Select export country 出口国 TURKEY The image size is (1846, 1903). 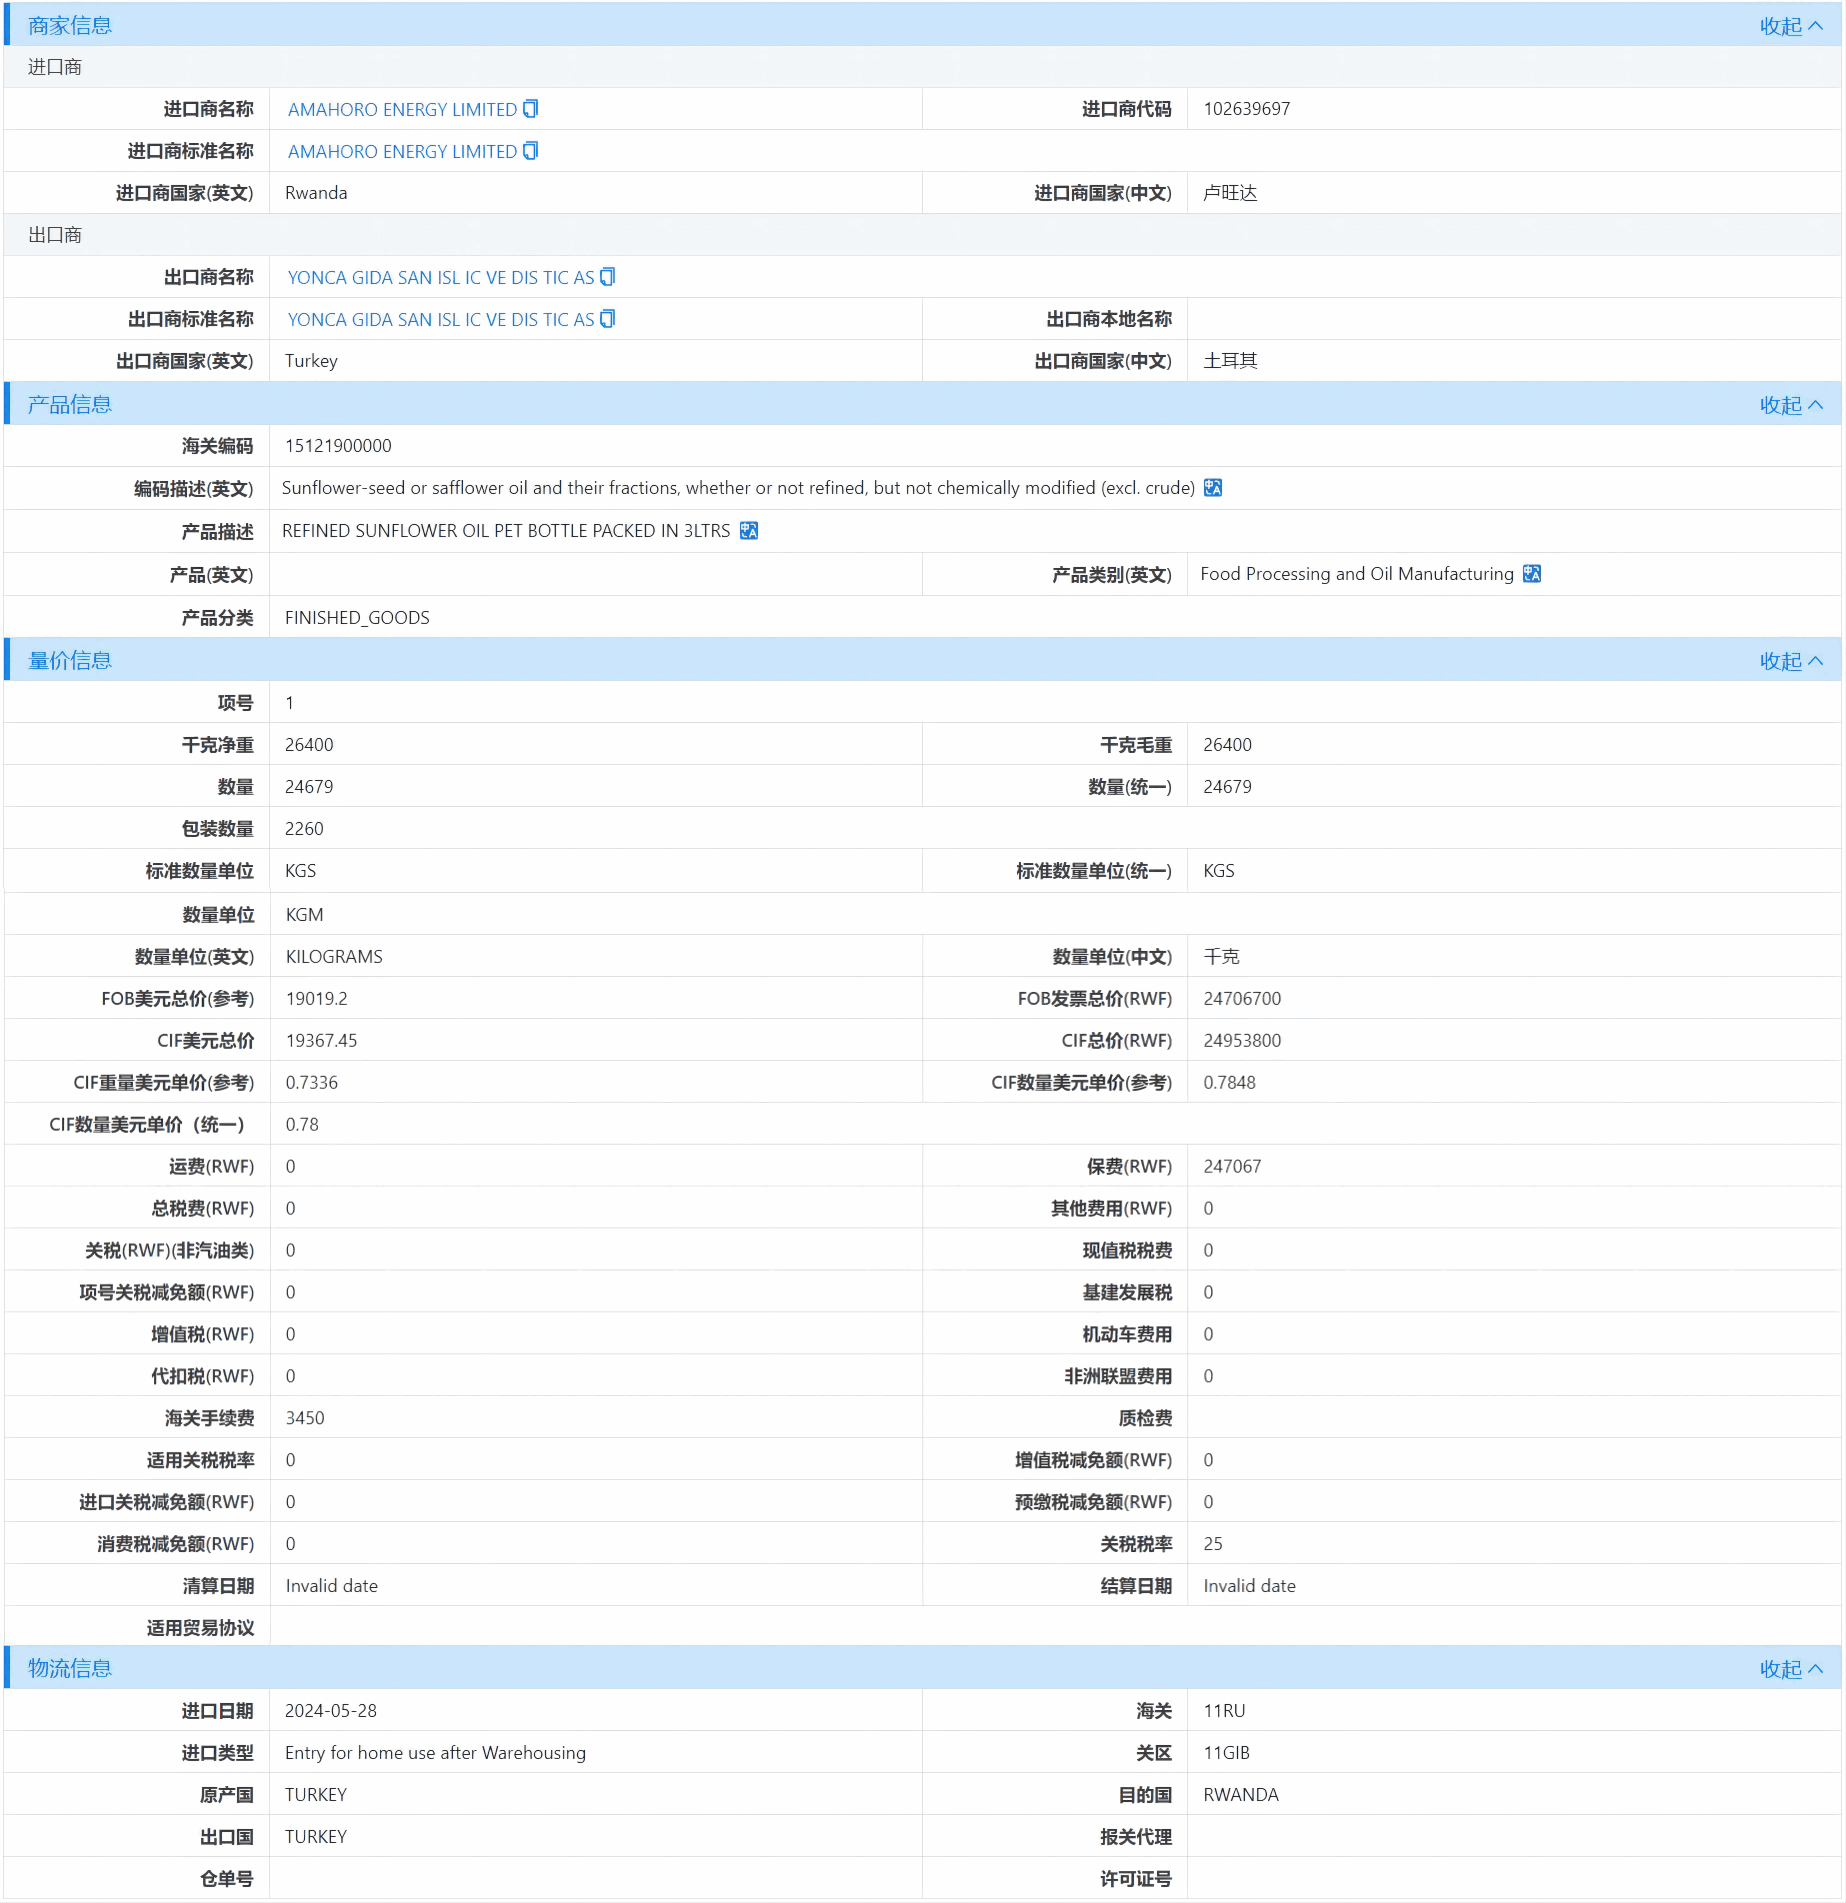coord(316,1837)
